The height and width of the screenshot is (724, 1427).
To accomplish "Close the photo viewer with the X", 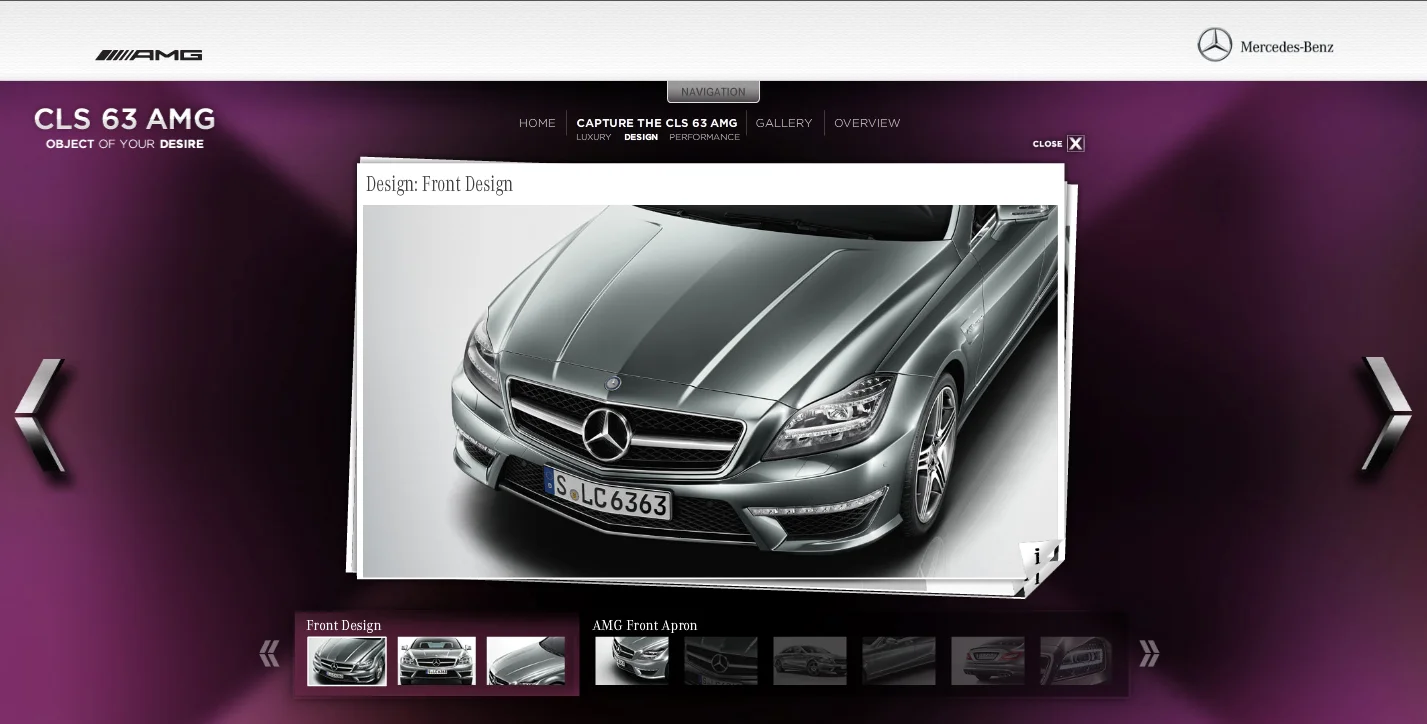I will [x=1076, y=144].
